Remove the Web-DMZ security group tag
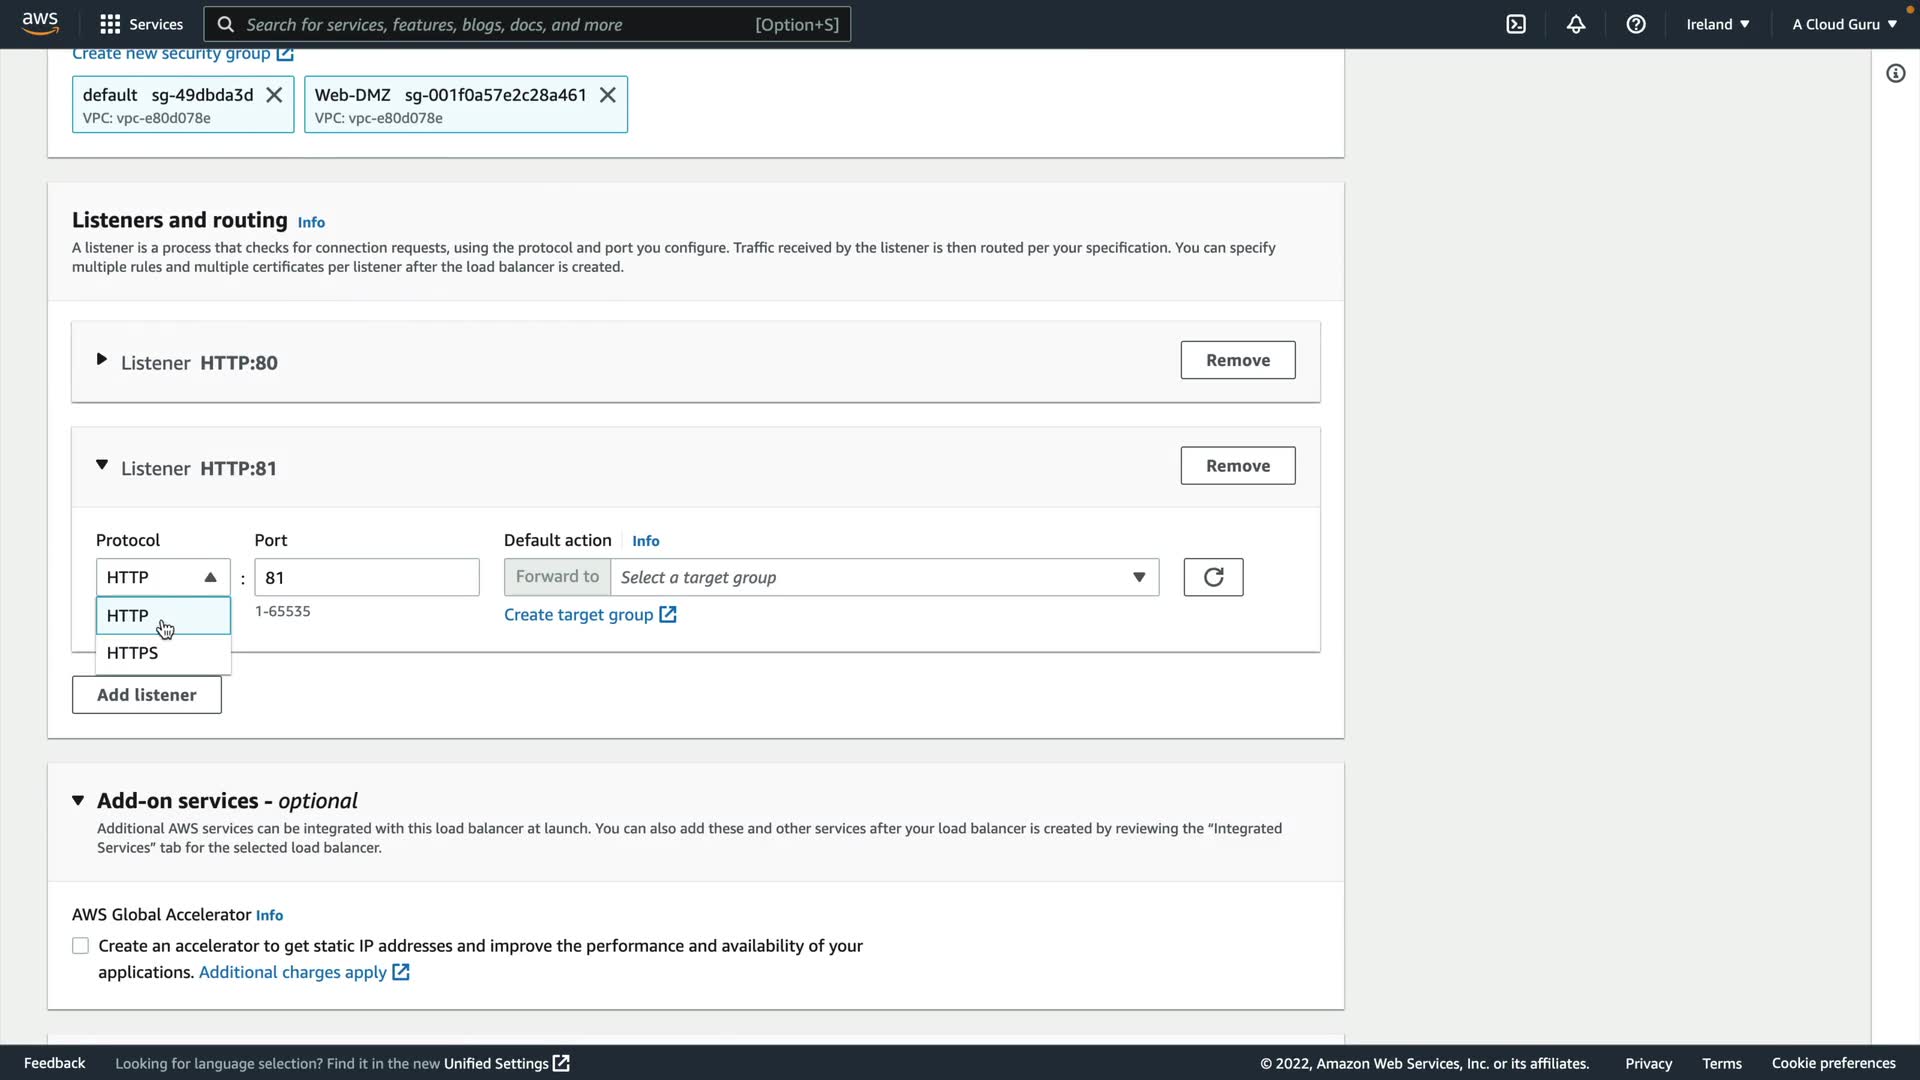Screen dimensions: 1920x1080 point(607,95)
